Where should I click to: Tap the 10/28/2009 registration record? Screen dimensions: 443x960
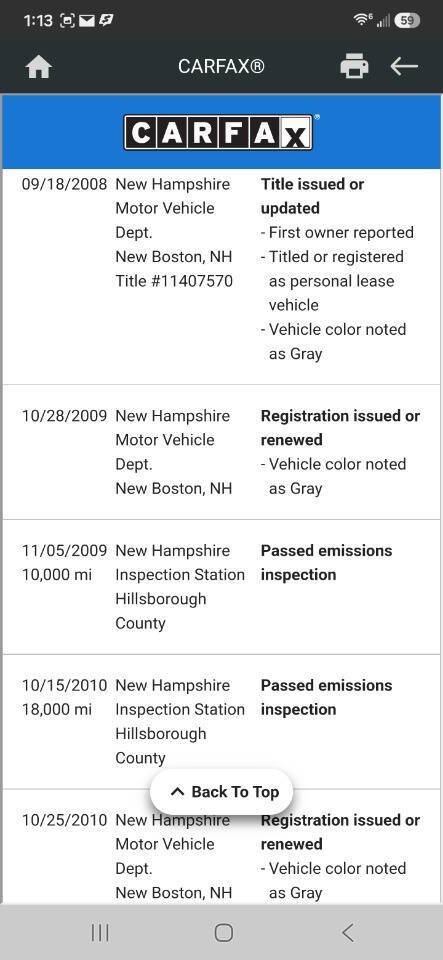click(222, 452)
